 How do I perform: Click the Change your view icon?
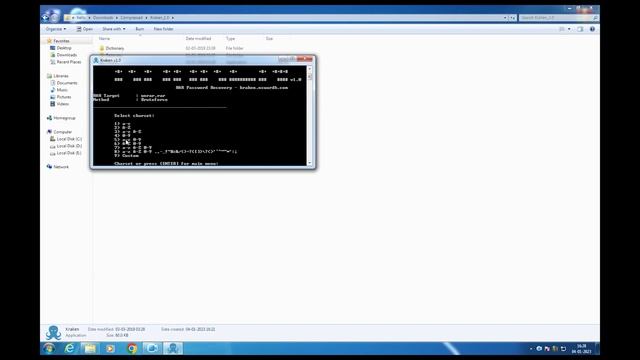[x=562, y=29]
